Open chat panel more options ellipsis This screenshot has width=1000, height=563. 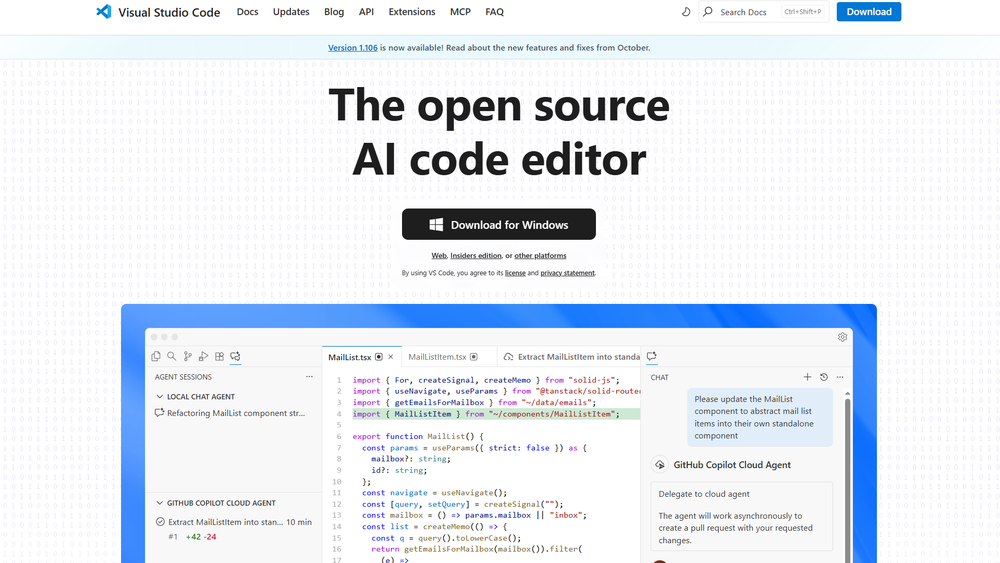tap(840, 377)
